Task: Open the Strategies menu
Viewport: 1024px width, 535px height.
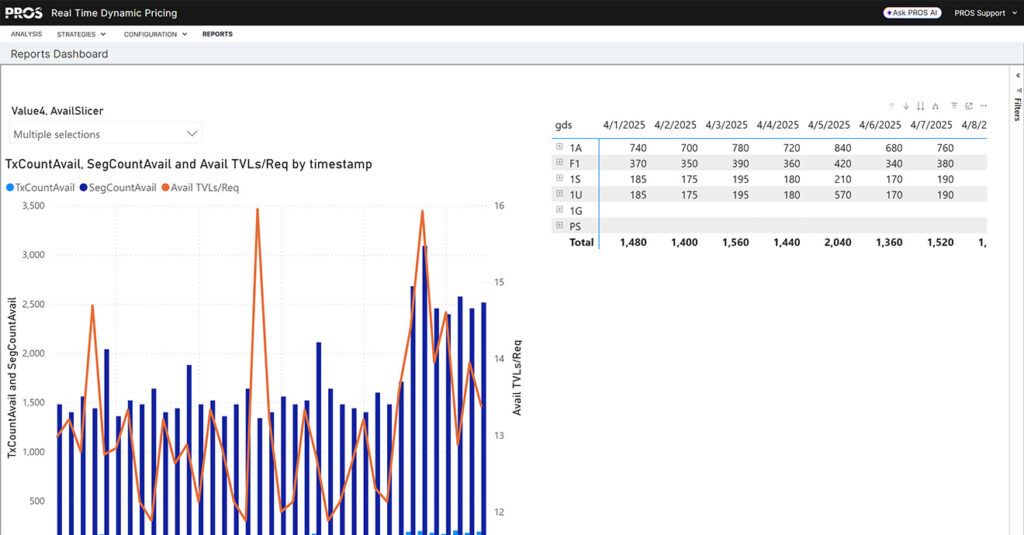Action: click(81, 34)
